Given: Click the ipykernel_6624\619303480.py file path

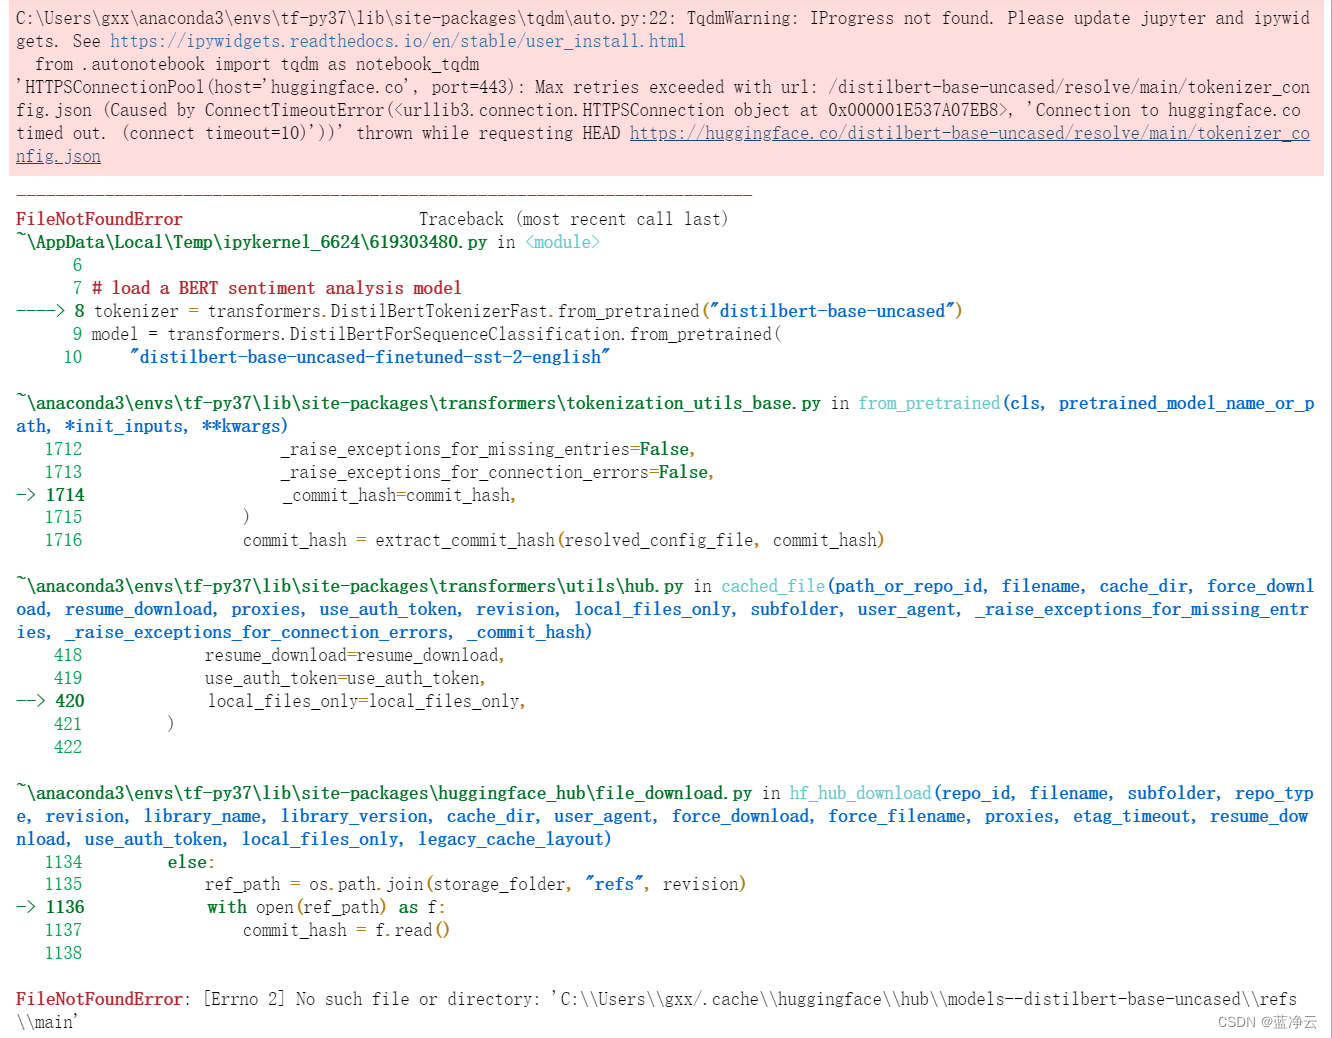Looking at the screenshot, I should 252,242.
